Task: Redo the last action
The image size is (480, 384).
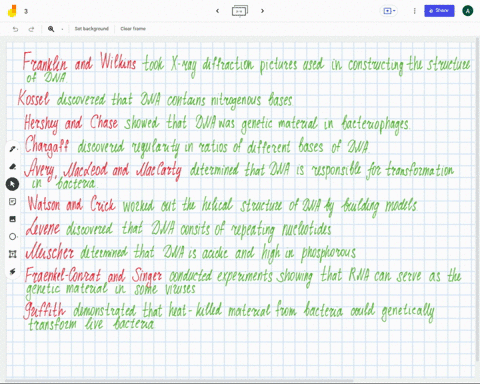Action: click(x=31, y=29)
